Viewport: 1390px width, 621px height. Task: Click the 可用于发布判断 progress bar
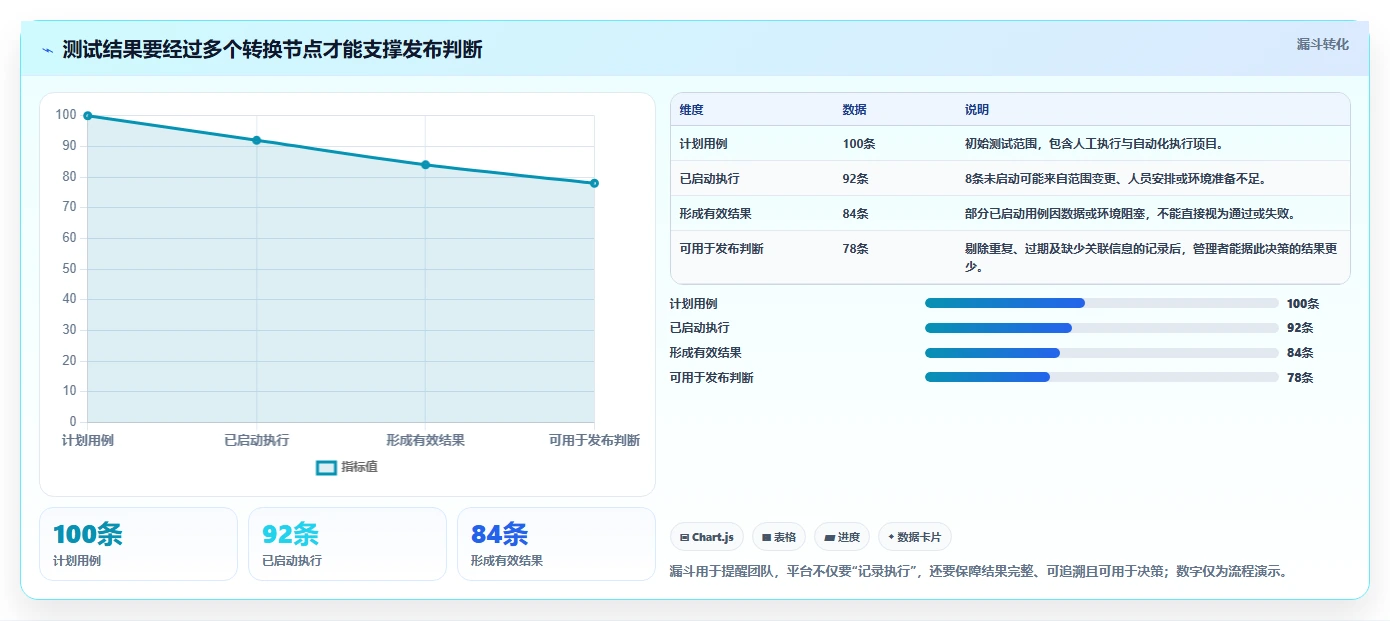click(1102, 377)
